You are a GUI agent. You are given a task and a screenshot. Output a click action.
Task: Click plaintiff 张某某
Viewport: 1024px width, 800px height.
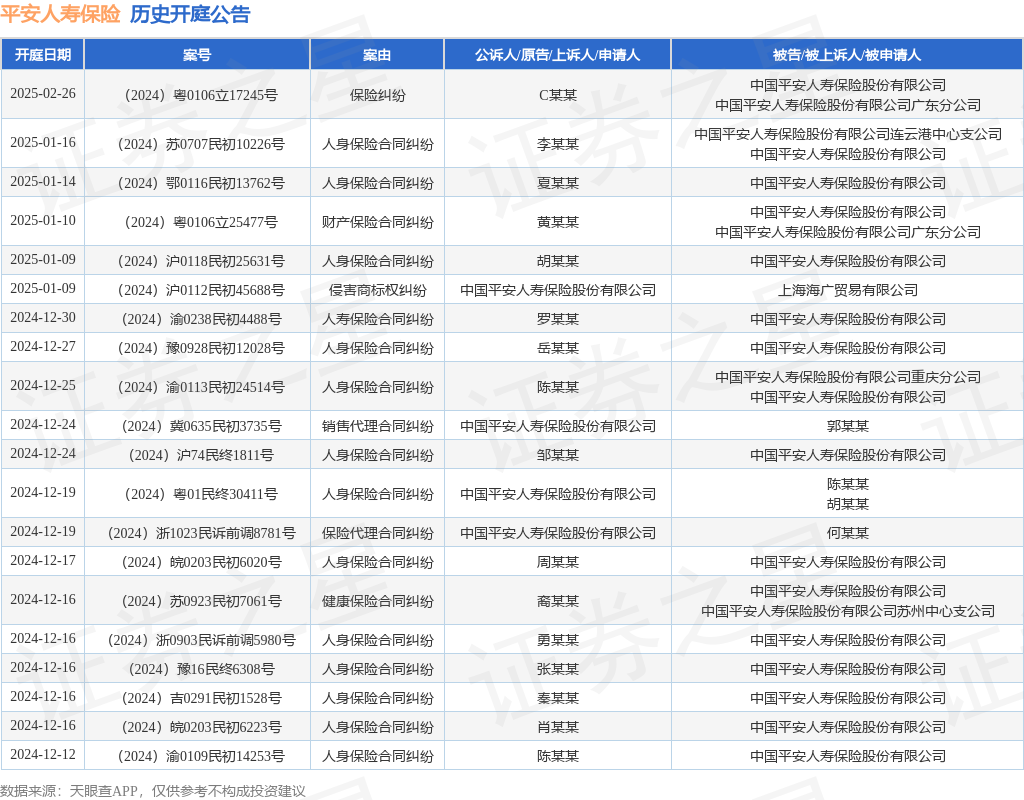pos(558,669)
